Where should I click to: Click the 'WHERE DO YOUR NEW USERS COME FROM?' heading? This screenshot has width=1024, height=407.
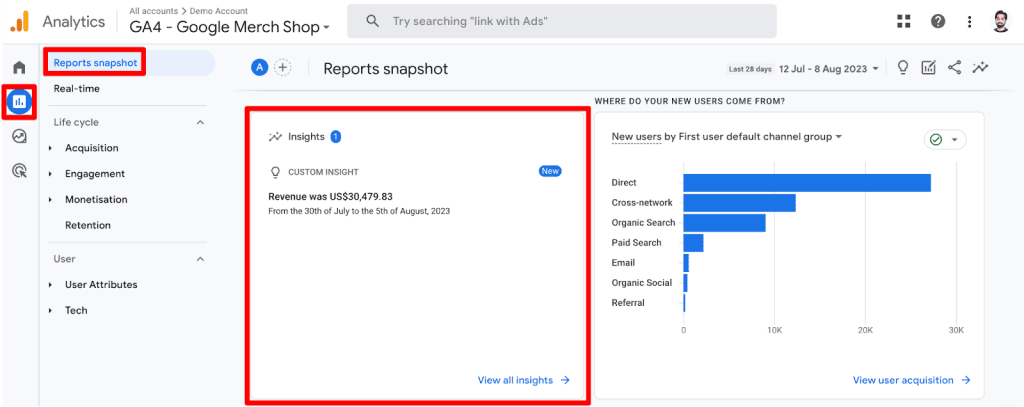pyautogui.click(x=690, y=102)
